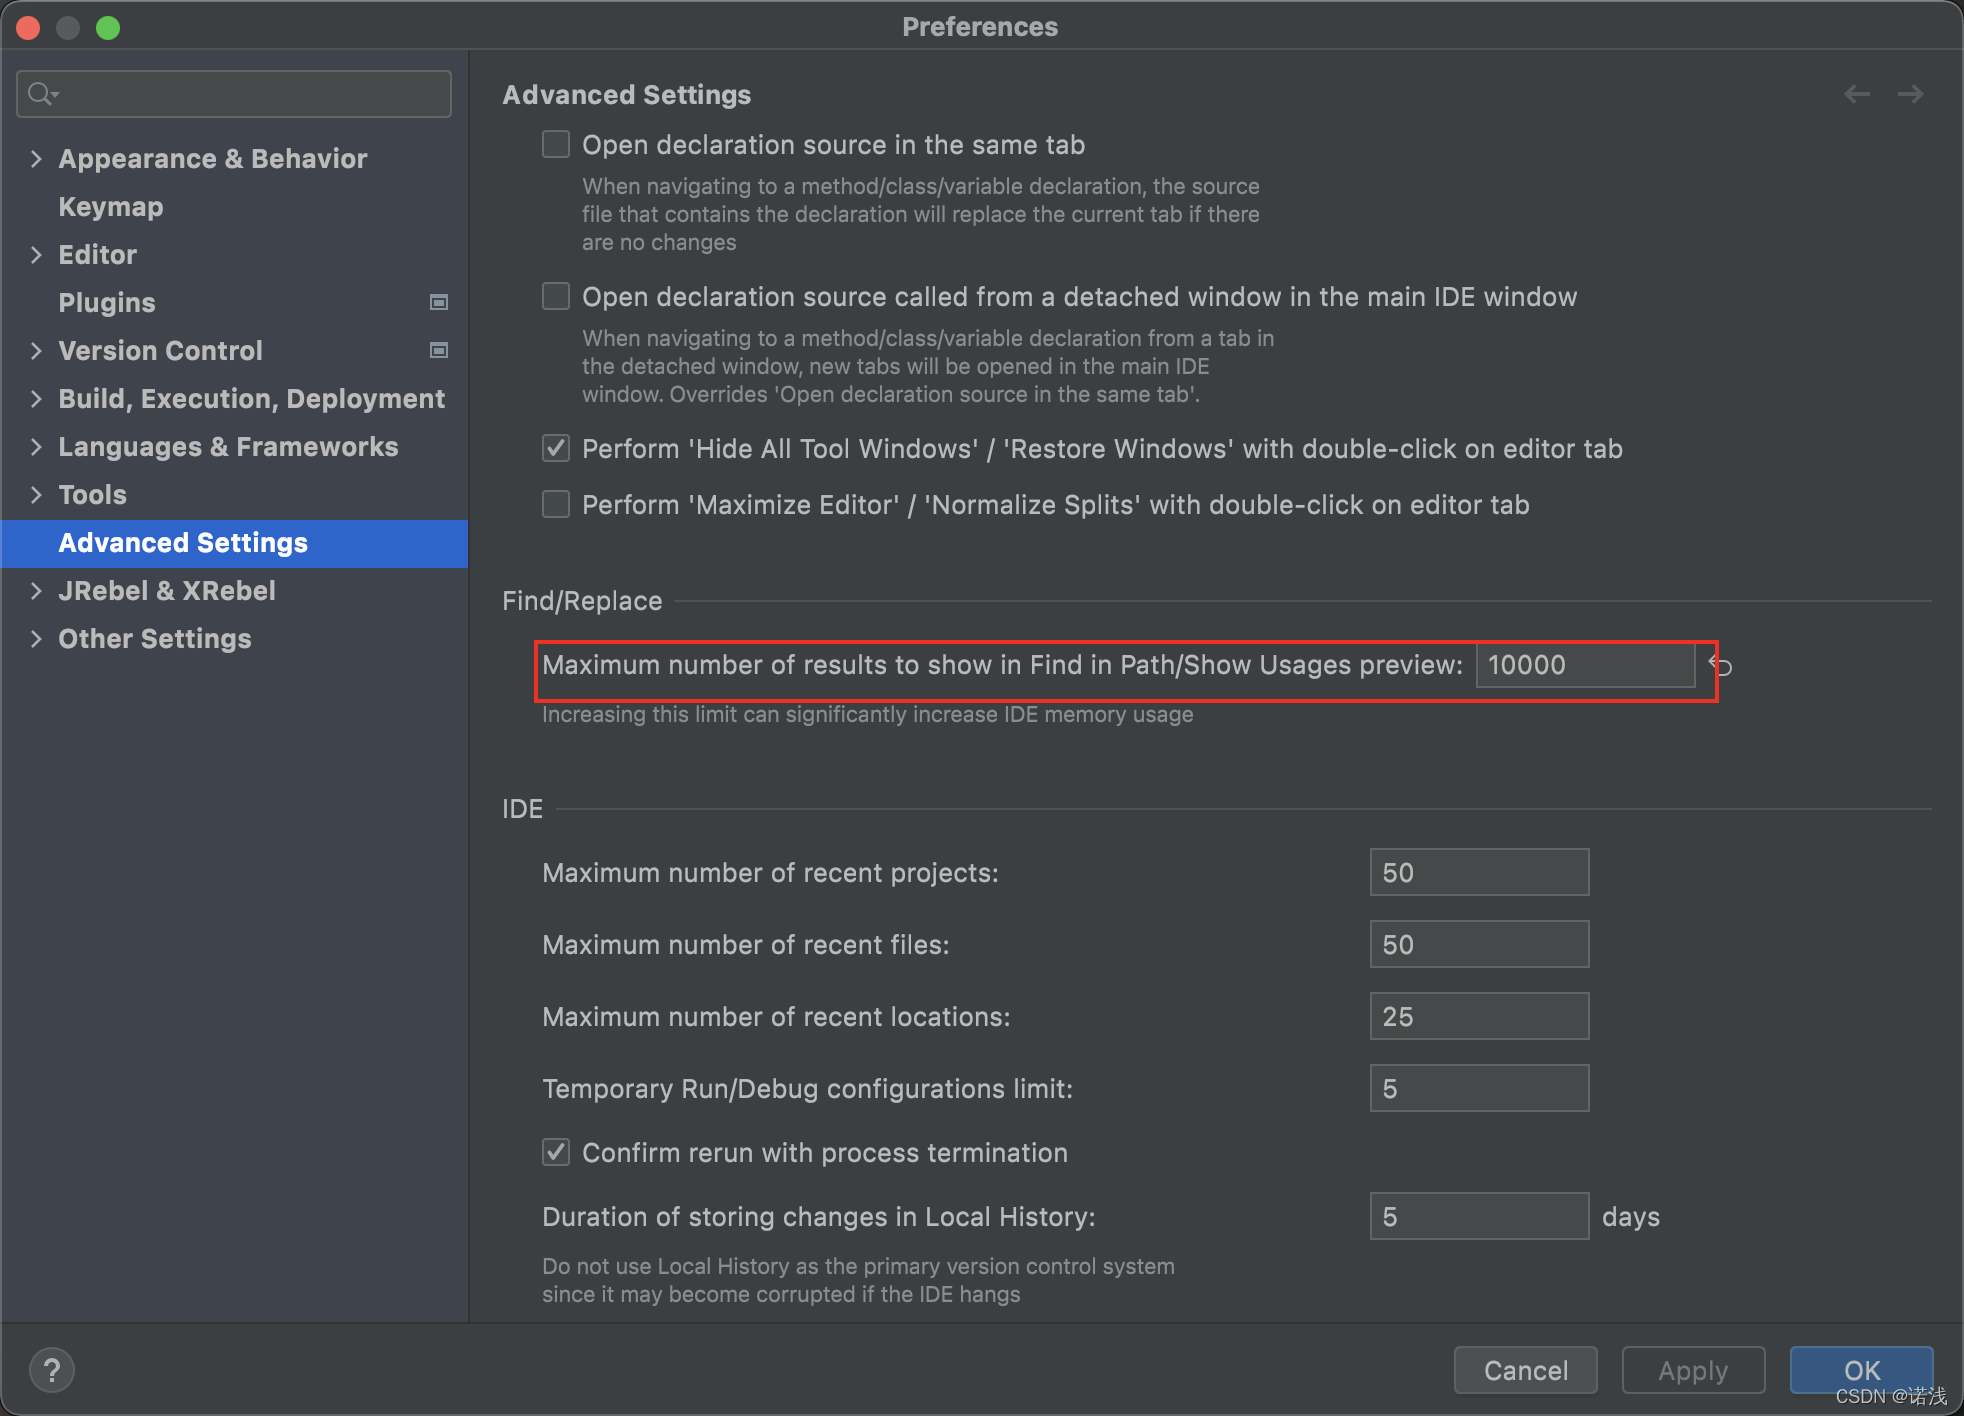
Task: Expand the Tools section
Action: (x=36, y=494)
